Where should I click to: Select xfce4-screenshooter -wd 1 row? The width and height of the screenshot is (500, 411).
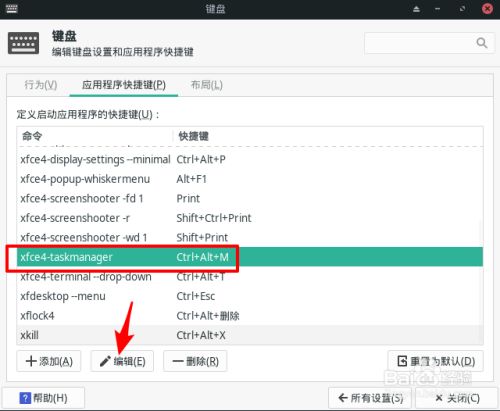[250, 237]
